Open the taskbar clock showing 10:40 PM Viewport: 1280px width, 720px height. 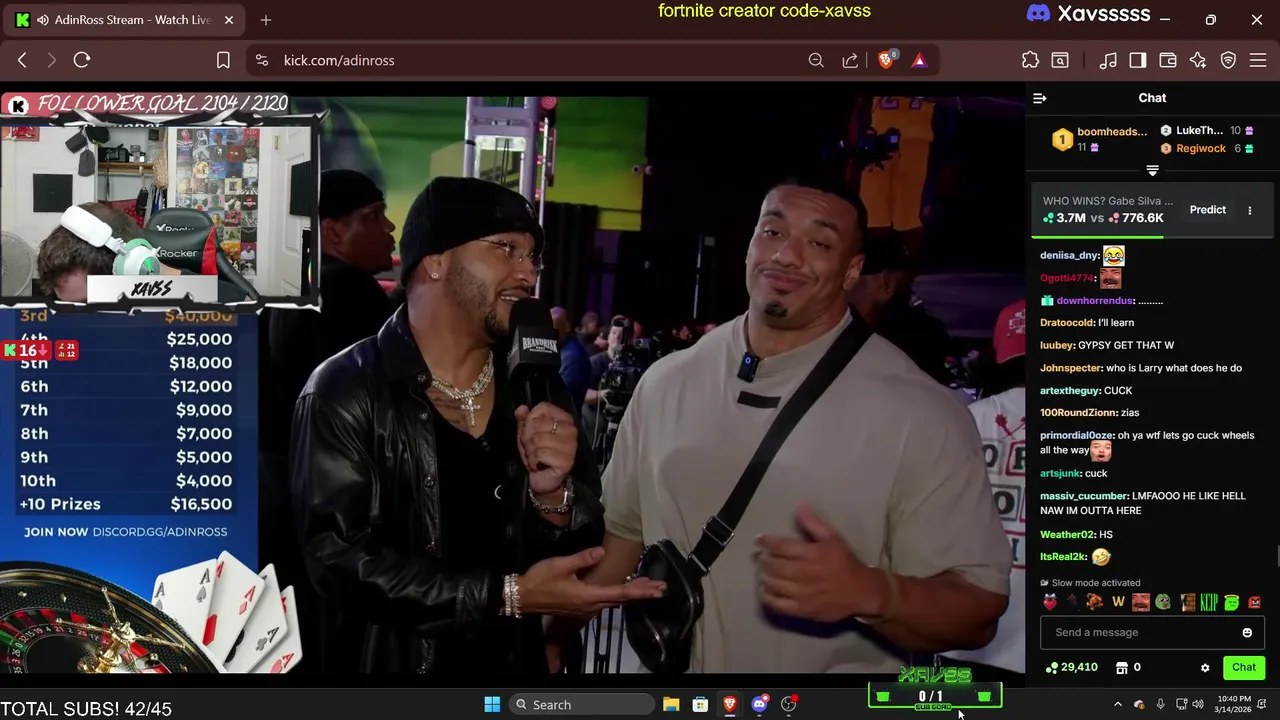tap(1234, 704)
